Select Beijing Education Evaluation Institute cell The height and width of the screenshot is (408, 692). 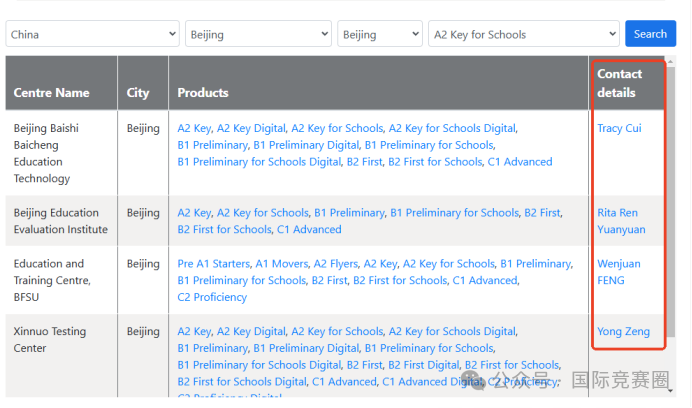pos(61,221)
